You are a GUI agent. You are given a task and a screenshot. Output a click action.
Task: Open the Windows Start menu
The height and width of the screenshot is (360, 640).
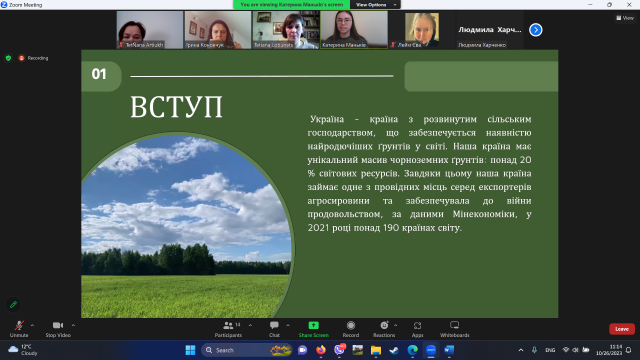[190, 350]
